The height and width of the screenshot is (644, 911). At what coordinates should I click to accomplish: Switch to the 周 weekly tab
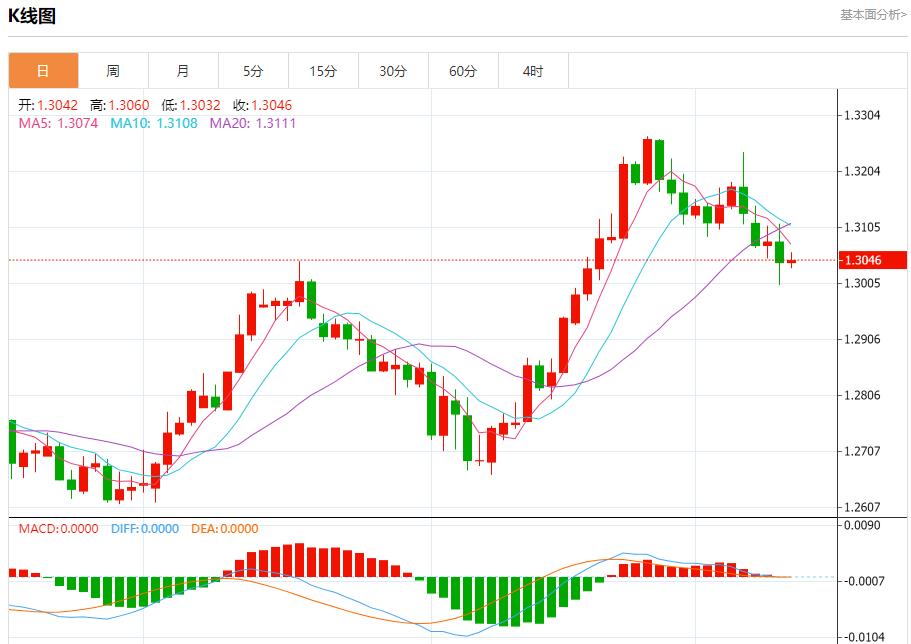click(x=113, y=71)
